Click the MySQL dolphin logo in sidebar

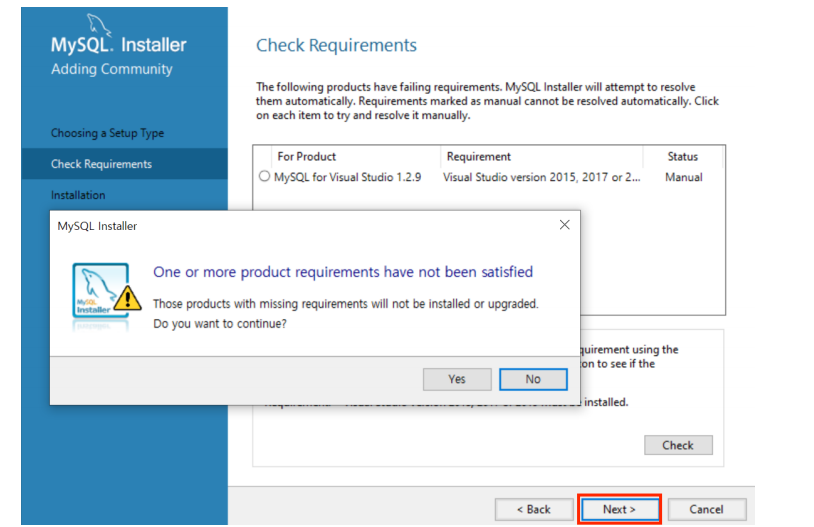coord(98,24)
